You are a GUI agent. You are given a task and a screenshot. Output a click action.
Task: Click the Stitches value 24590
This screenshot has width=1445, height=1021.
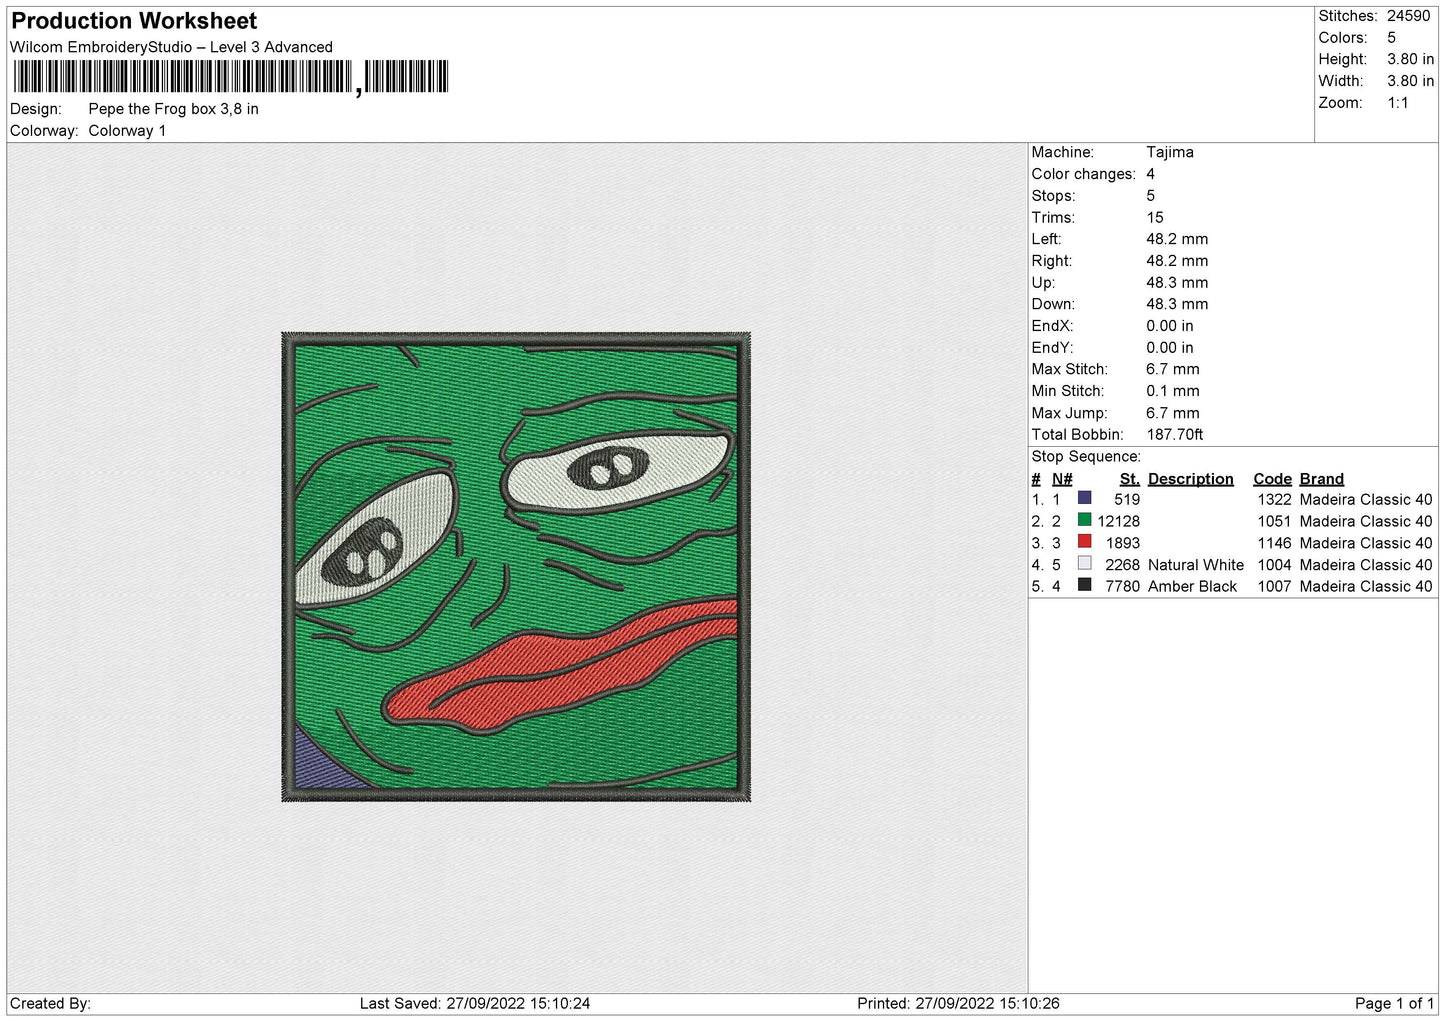tap(1408, 16)
